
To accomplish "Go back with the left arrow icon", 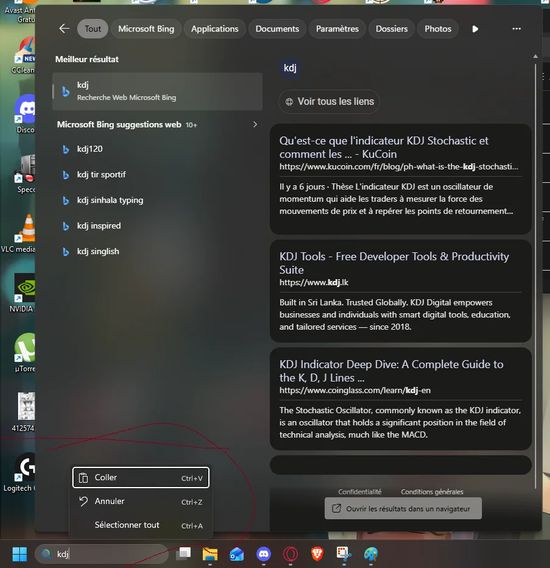I will click(64, 29).
